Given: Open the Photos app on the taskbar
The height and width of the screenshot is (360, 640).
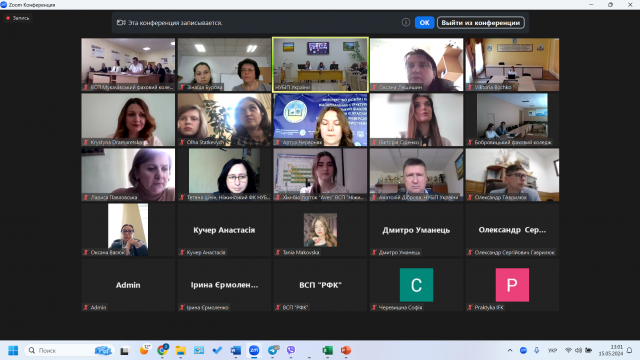Looking at the screenshot, I should (199, 350).
